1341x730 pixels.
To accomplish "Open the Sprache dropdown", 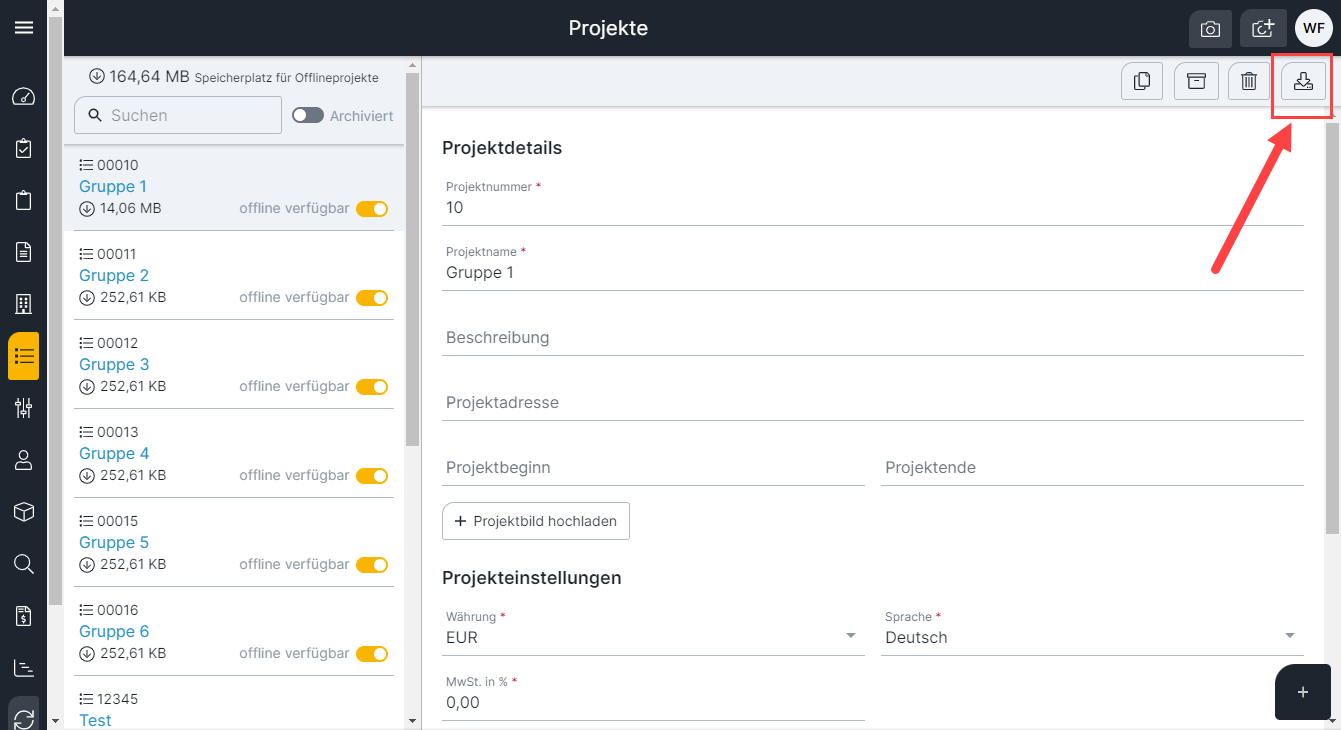I will coord(1092,637).
